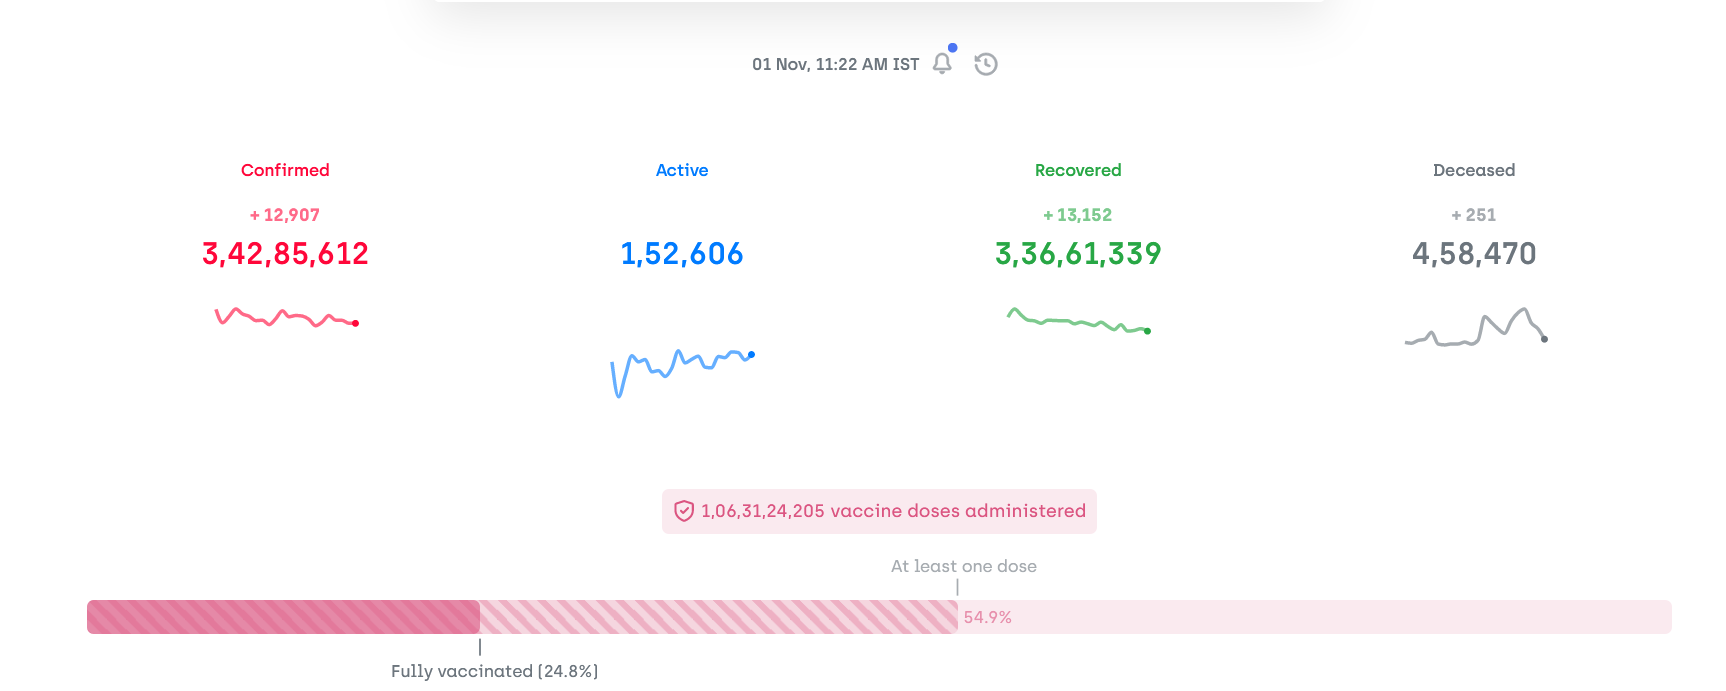Click the 01 Nov timestamp text
Screen dimensions: 1726x691
click(835, 64)
